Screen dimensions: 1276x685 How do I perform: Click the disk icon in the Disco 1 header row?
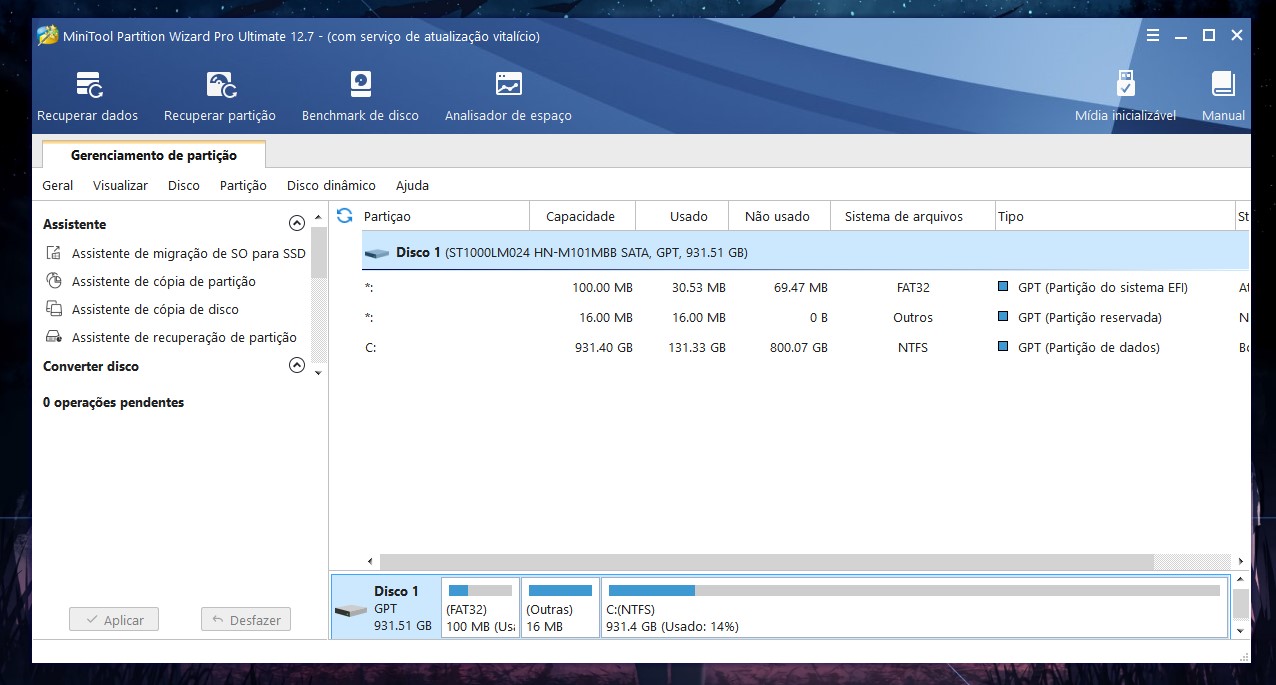point(377,253)
